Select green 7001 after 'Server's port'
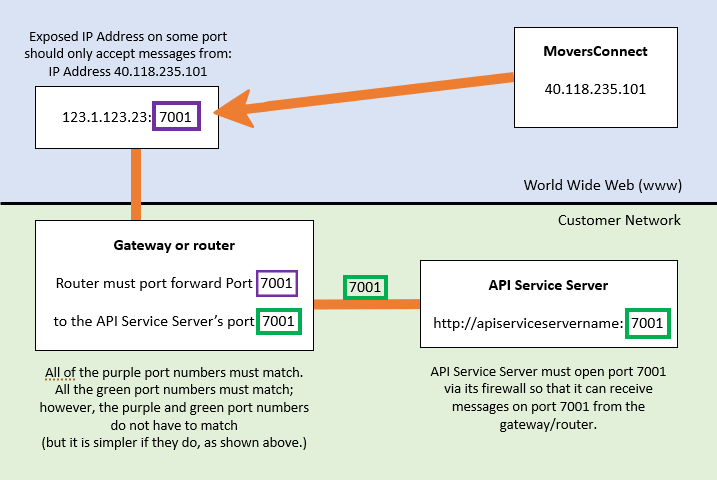 279,321
